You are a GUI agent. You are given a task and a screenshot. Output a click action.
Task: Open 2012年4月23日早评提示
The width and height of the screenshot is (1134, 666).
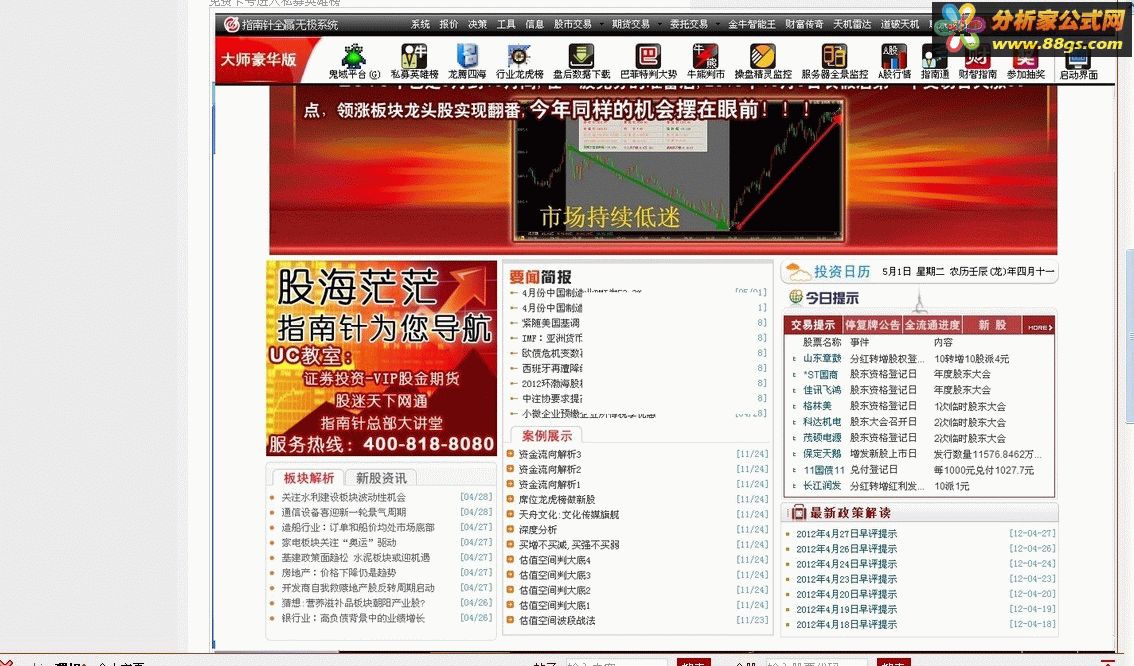coord(846,579)
